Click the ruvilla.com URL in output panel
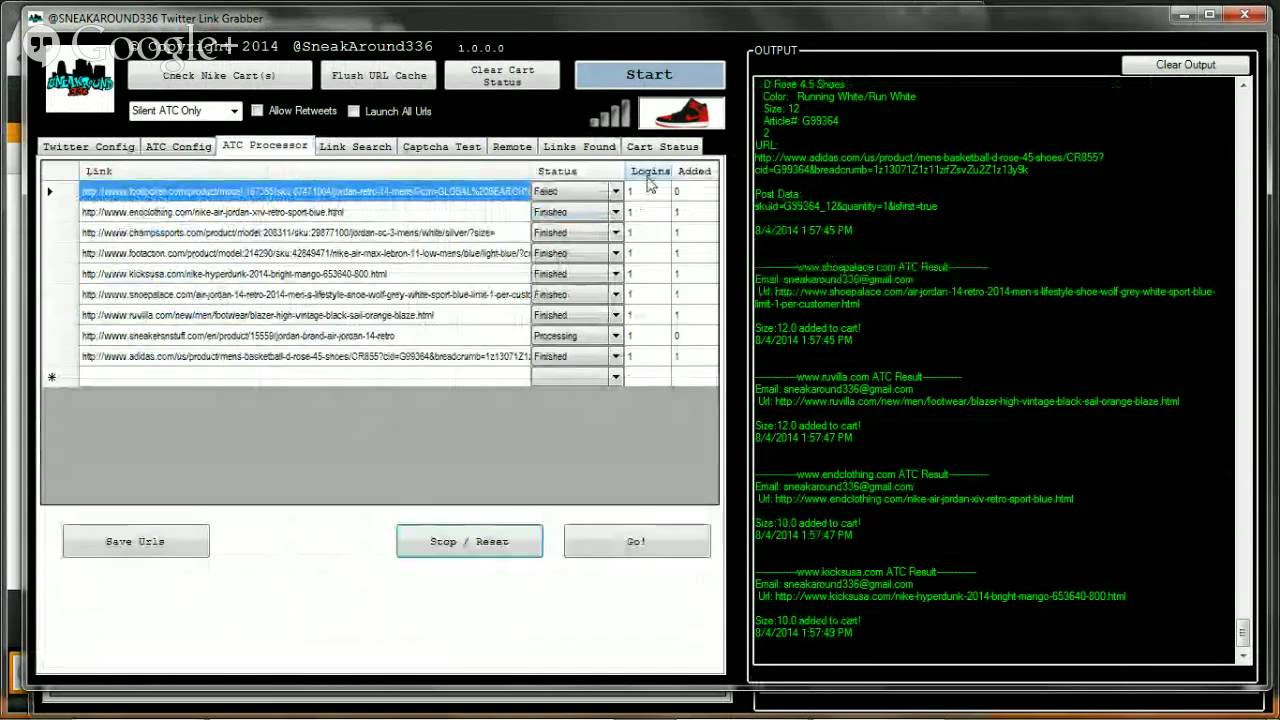Screen dimensions: 1280x720 [977, 401]
